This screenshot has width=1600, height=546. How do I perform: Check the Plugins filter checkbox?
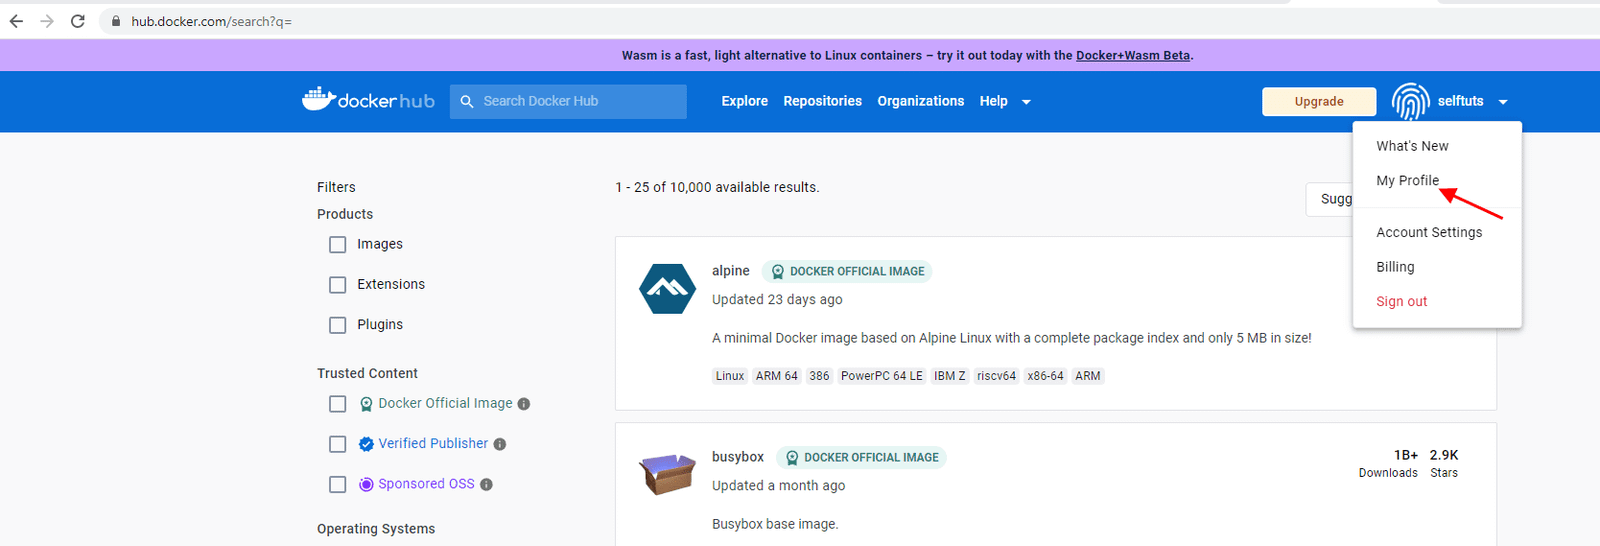[338, 324]
